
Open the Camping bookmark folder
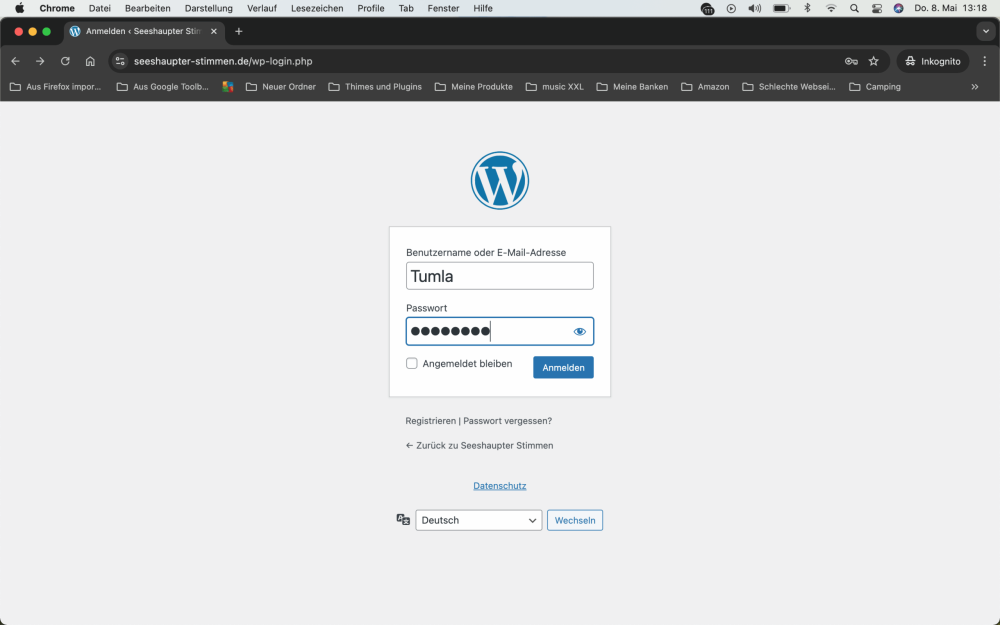875,87
